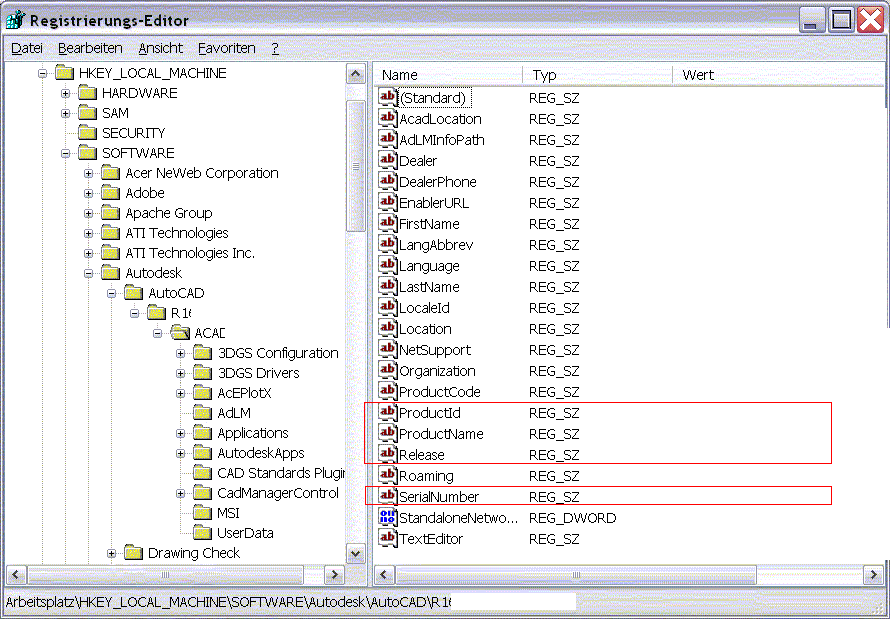The image size is (890, 619).
Task: Select the Applications key
Action: click(253, 433)
